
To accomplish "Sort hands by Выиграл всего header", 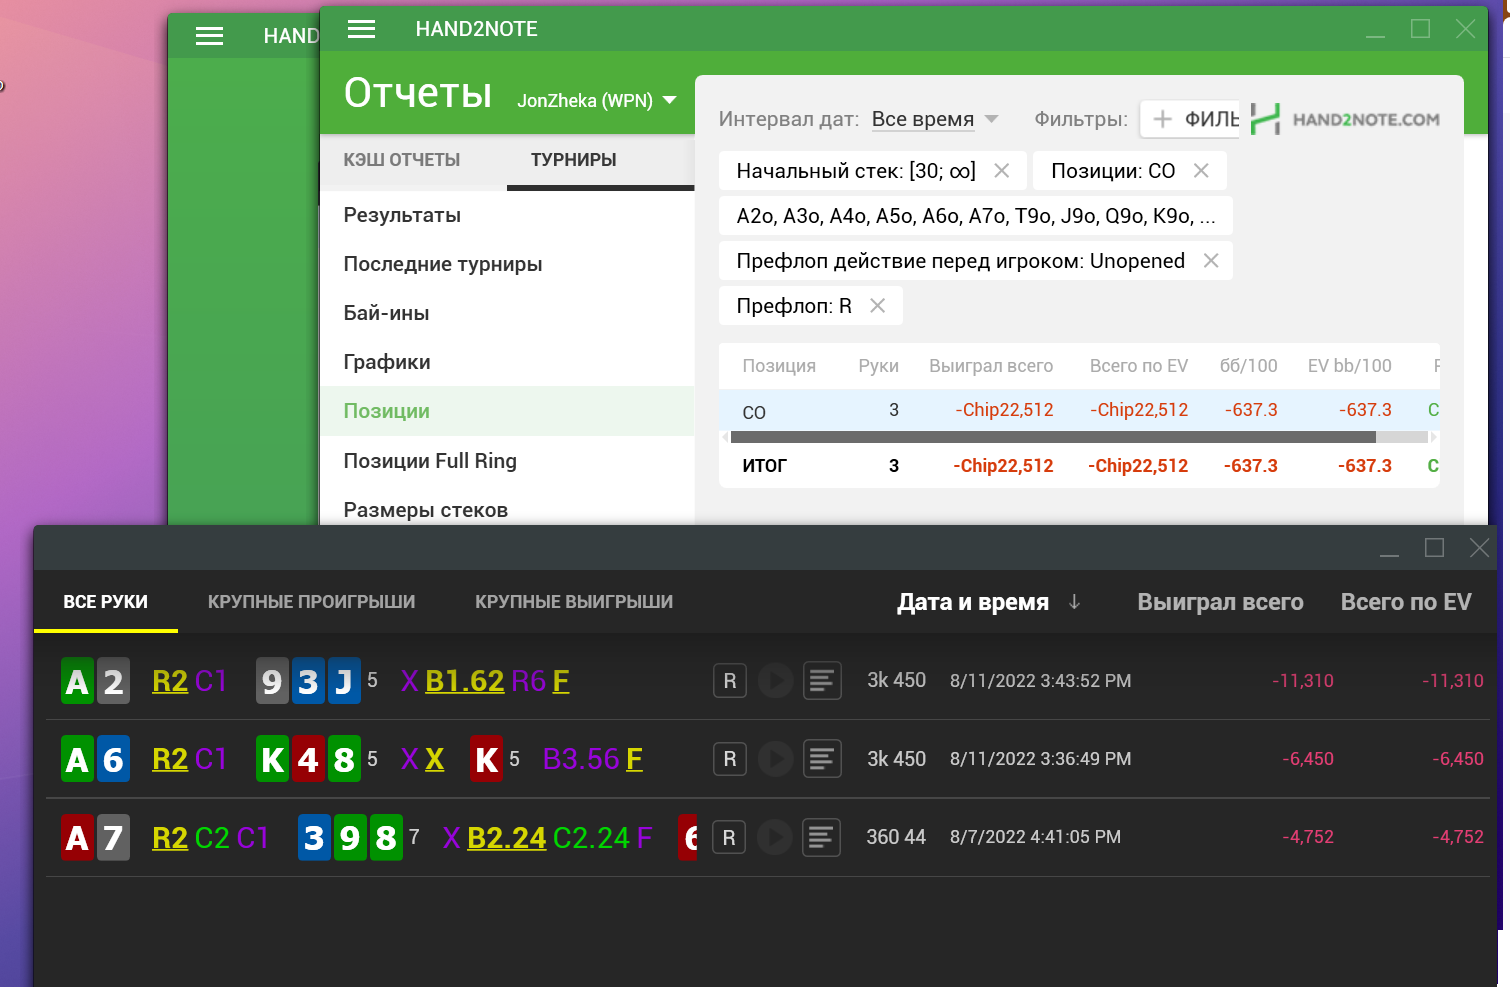I will 1220,602.
